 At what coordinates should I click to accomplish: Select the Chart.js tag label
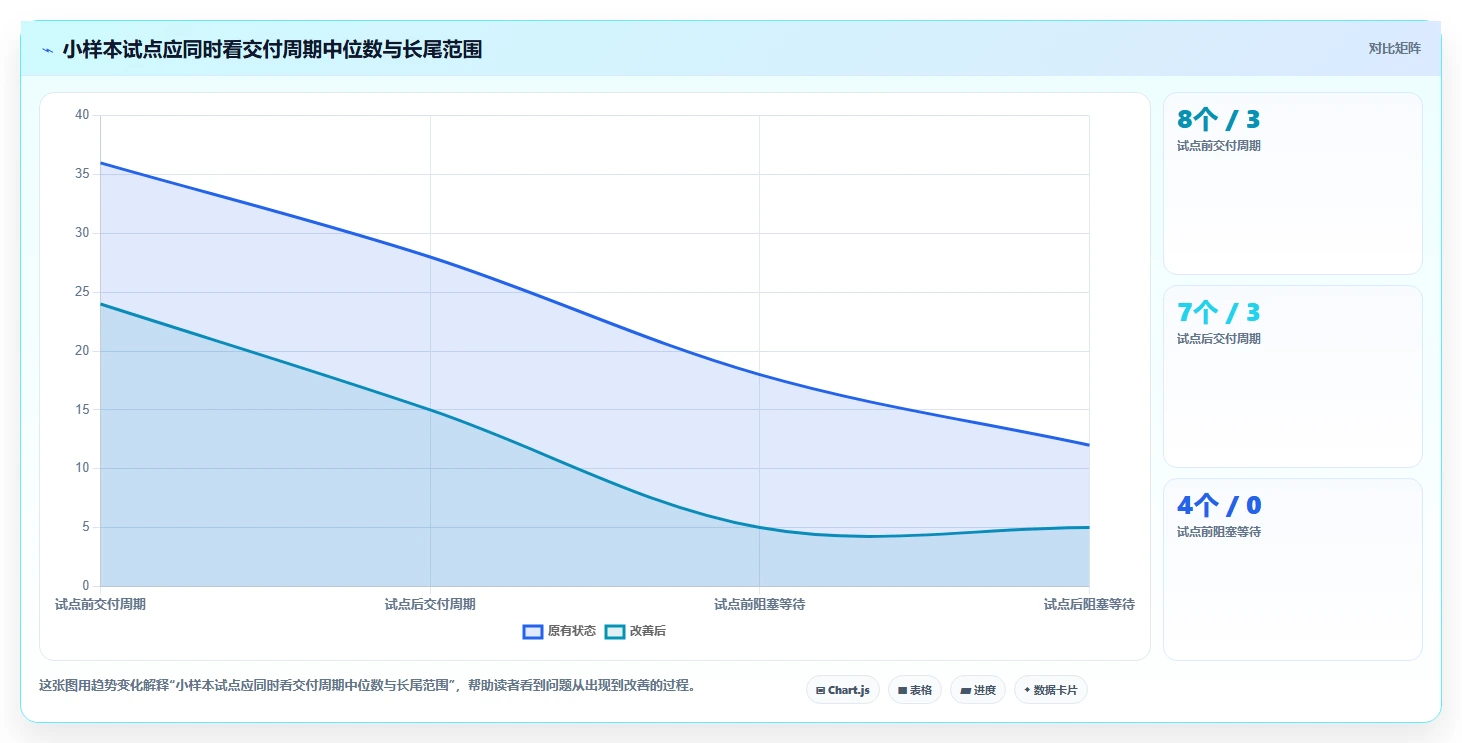coord(849,690)
